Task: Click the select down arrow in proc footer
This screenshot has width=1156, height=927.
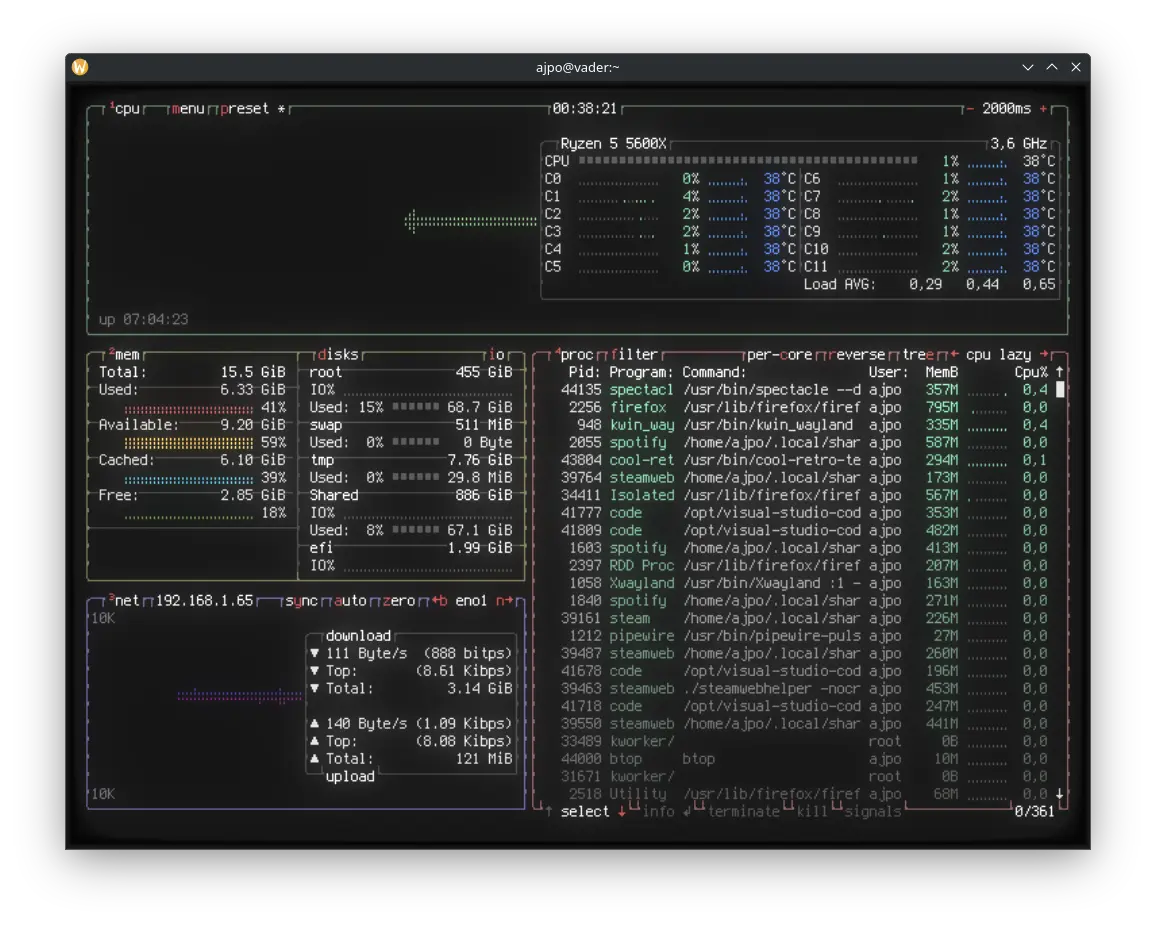Action: [621, 812]
